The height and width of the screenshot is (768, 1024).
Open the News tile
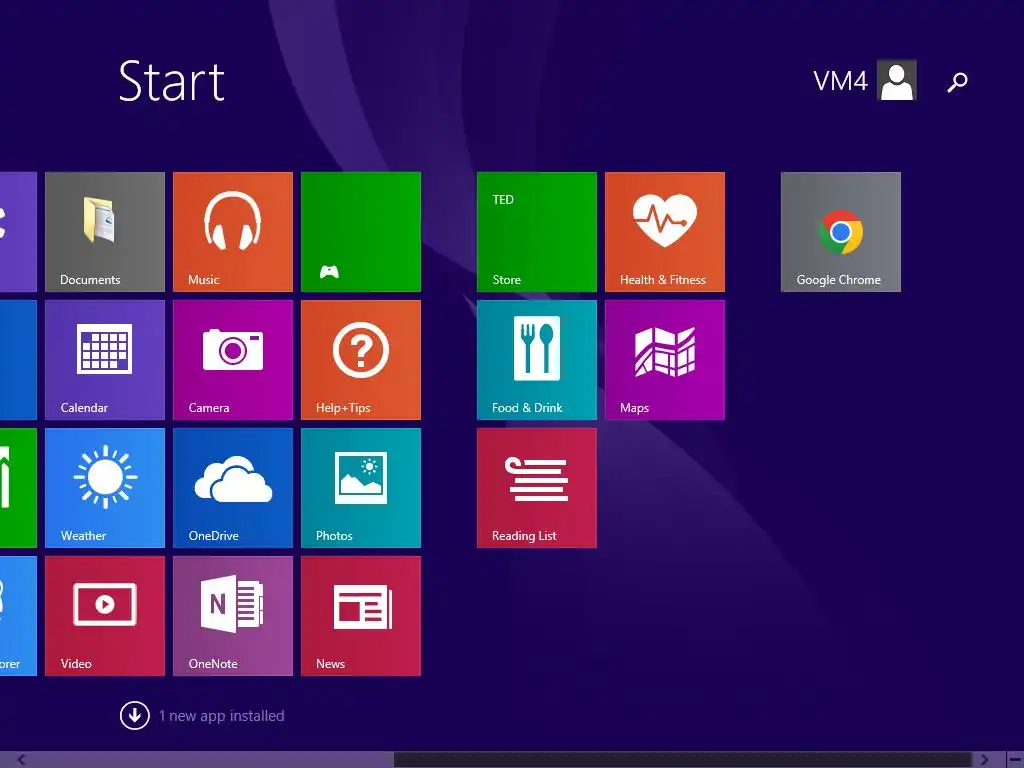coord(360,616)
